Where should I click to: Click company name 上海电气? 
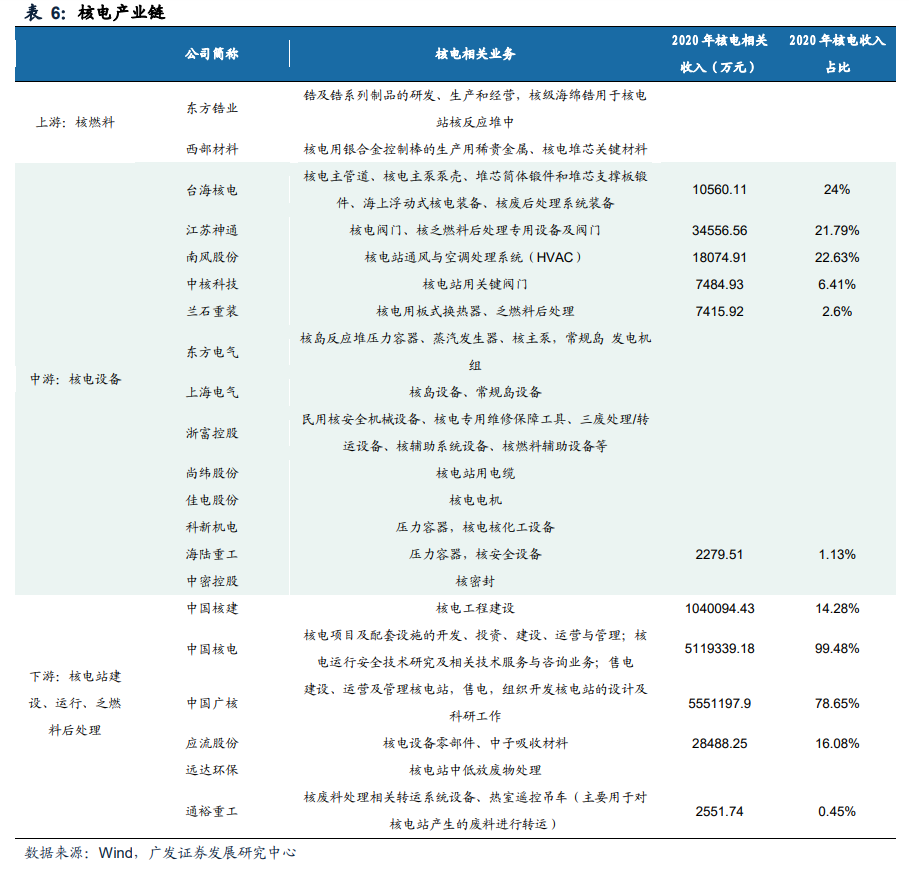(x=212, y=392)
